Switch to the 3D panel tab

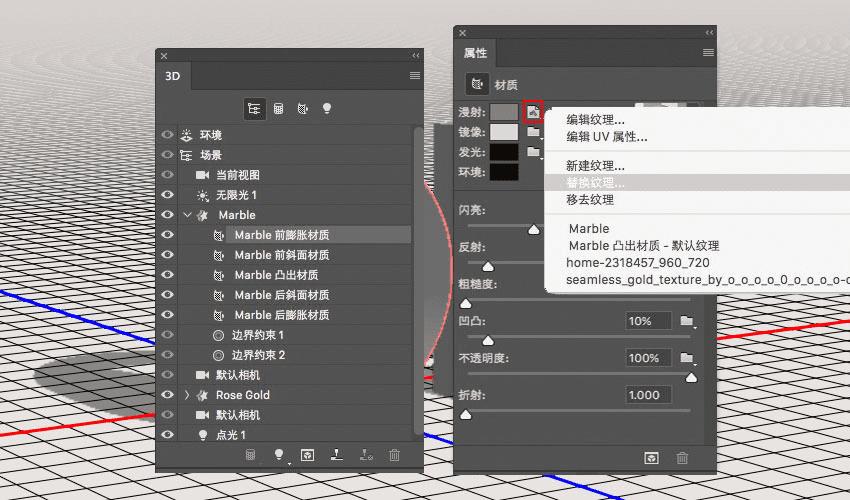pyautogui.click(x=173, y=76)
